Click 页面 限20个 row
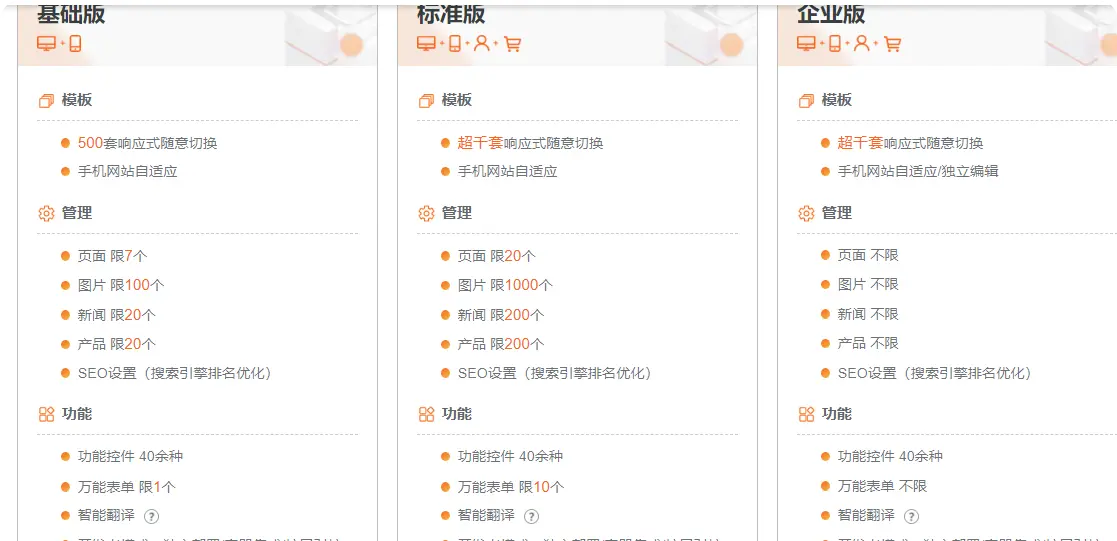 pyautogui.click(x=497, y=256)
